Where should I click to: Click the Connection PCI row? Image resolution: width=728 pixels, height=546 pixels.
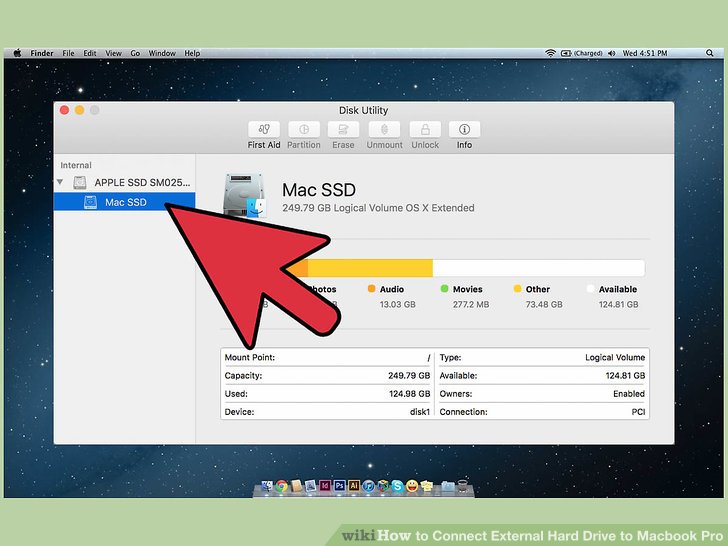(x=542, y=411)
